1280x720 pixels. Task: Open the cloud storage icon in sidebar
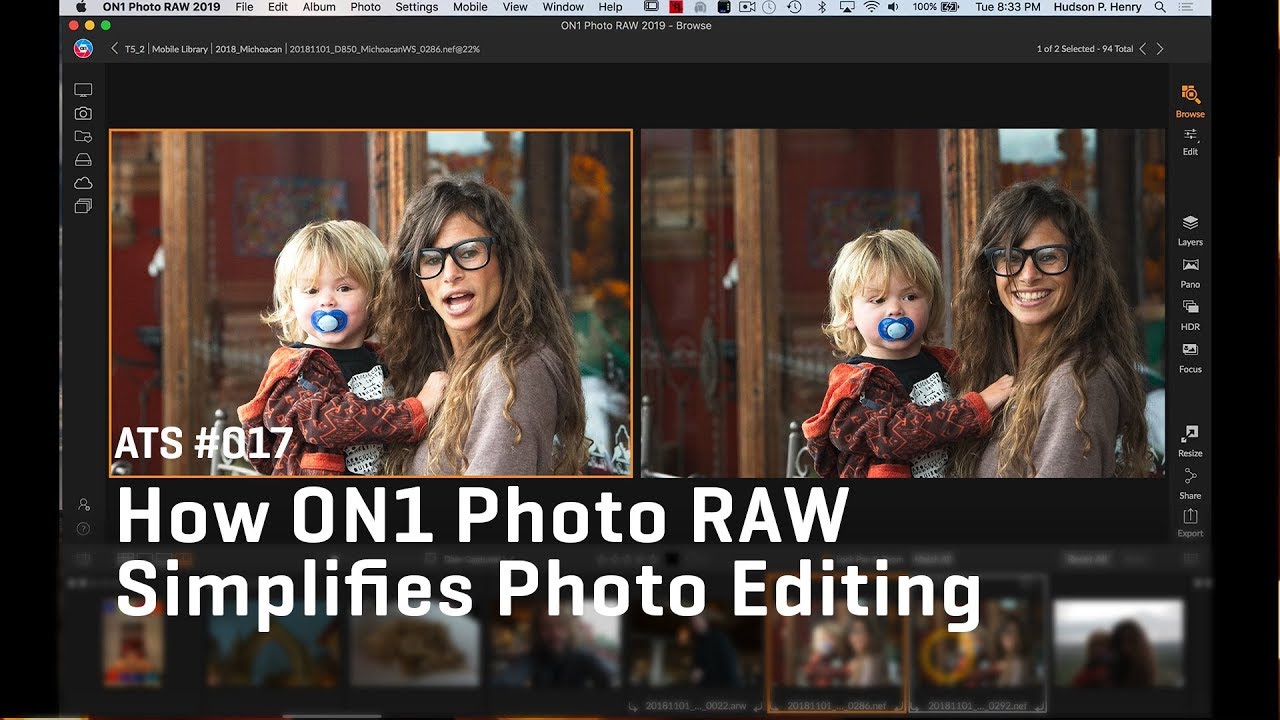[83, 183]
